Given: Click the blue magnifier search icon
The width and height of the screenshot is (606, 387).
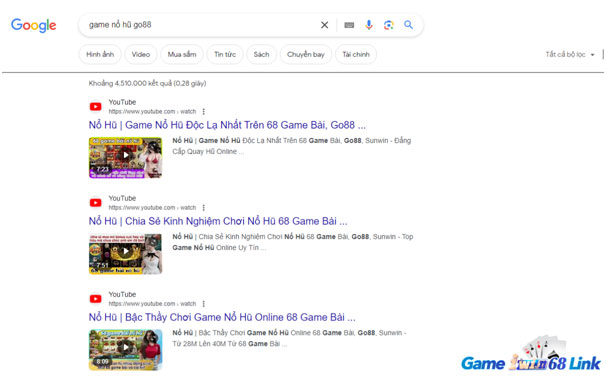Looking at the screenshot, I should [x=408, y=25].
